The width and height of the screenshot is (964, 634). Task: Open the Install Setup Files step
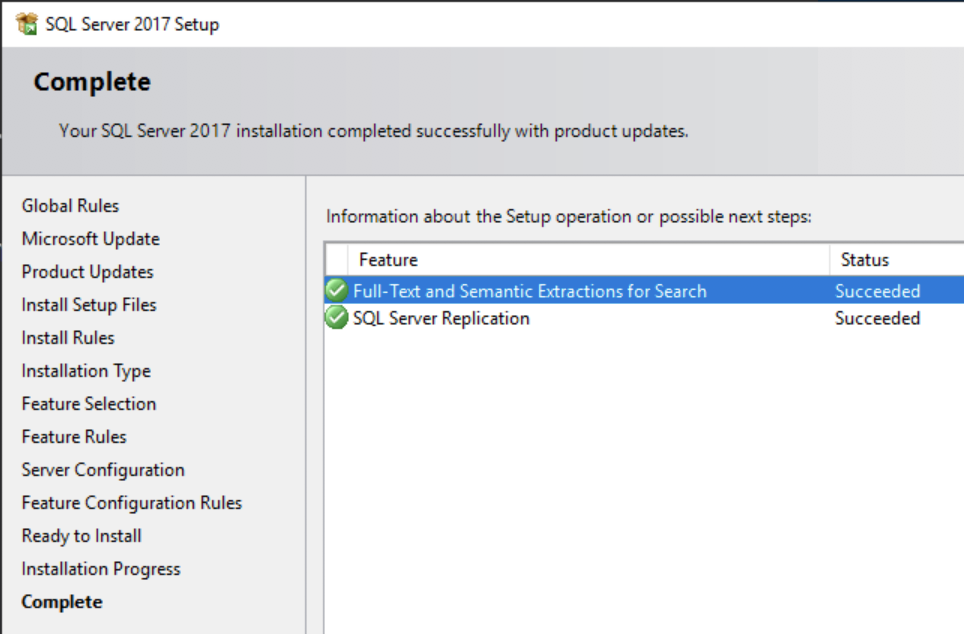[x=88, y=304]
